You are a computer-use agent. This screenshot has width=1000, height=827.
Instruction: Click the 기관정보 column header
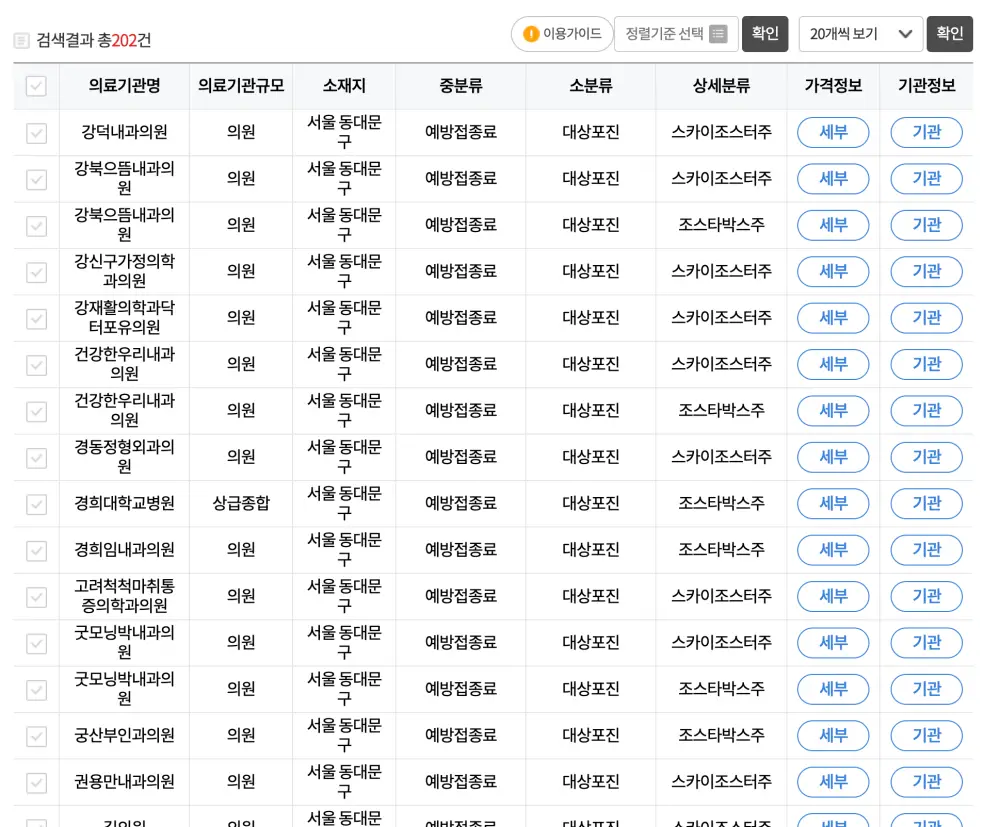point(926,85)
